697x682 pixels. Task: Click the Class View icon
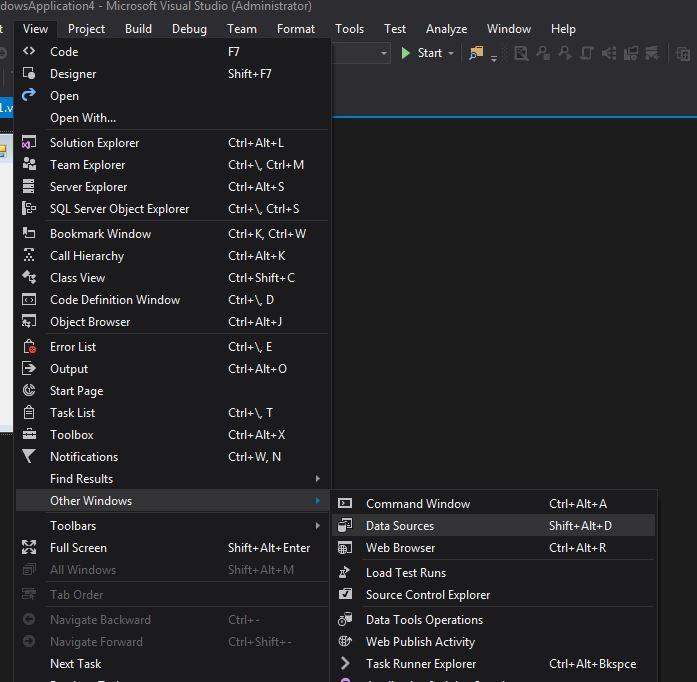tap(29, 277)
